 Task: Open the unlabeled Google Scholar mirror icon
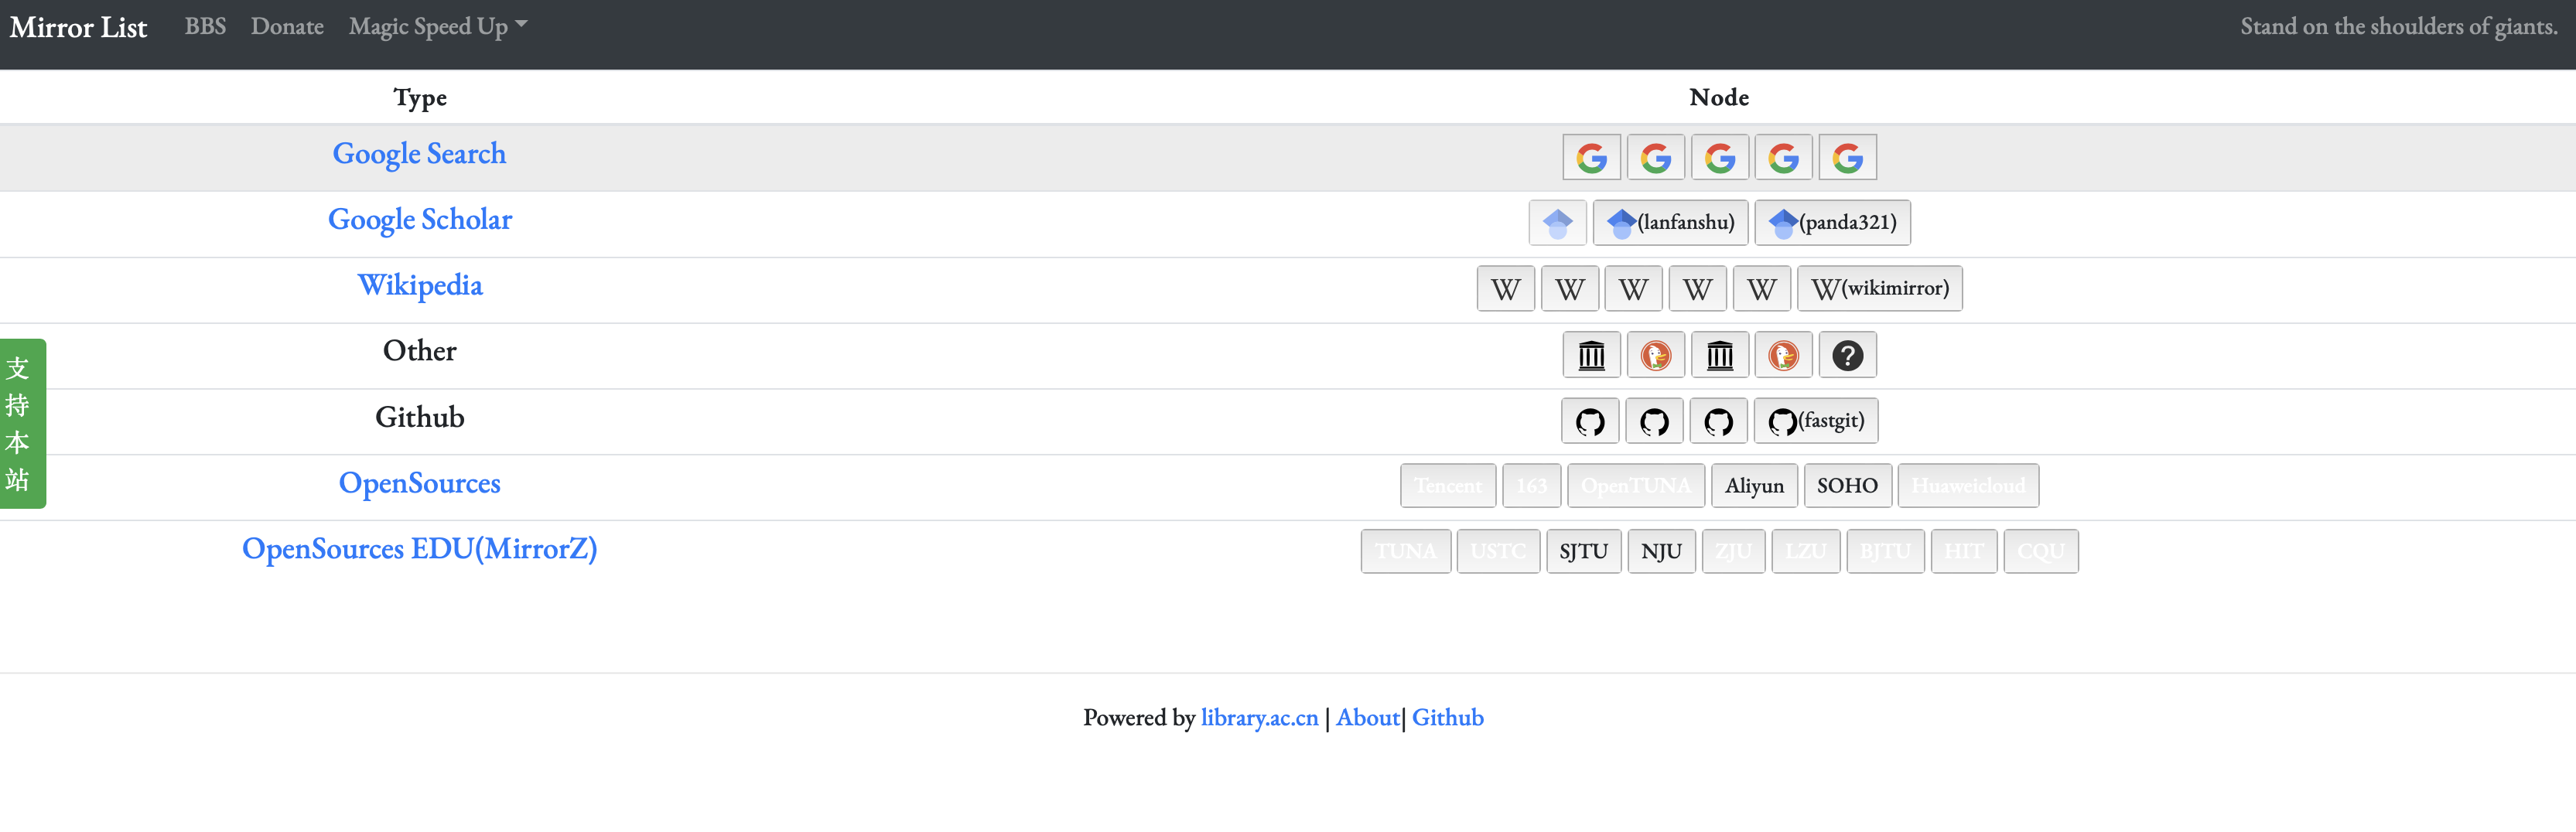click(x=1557, y=222)
